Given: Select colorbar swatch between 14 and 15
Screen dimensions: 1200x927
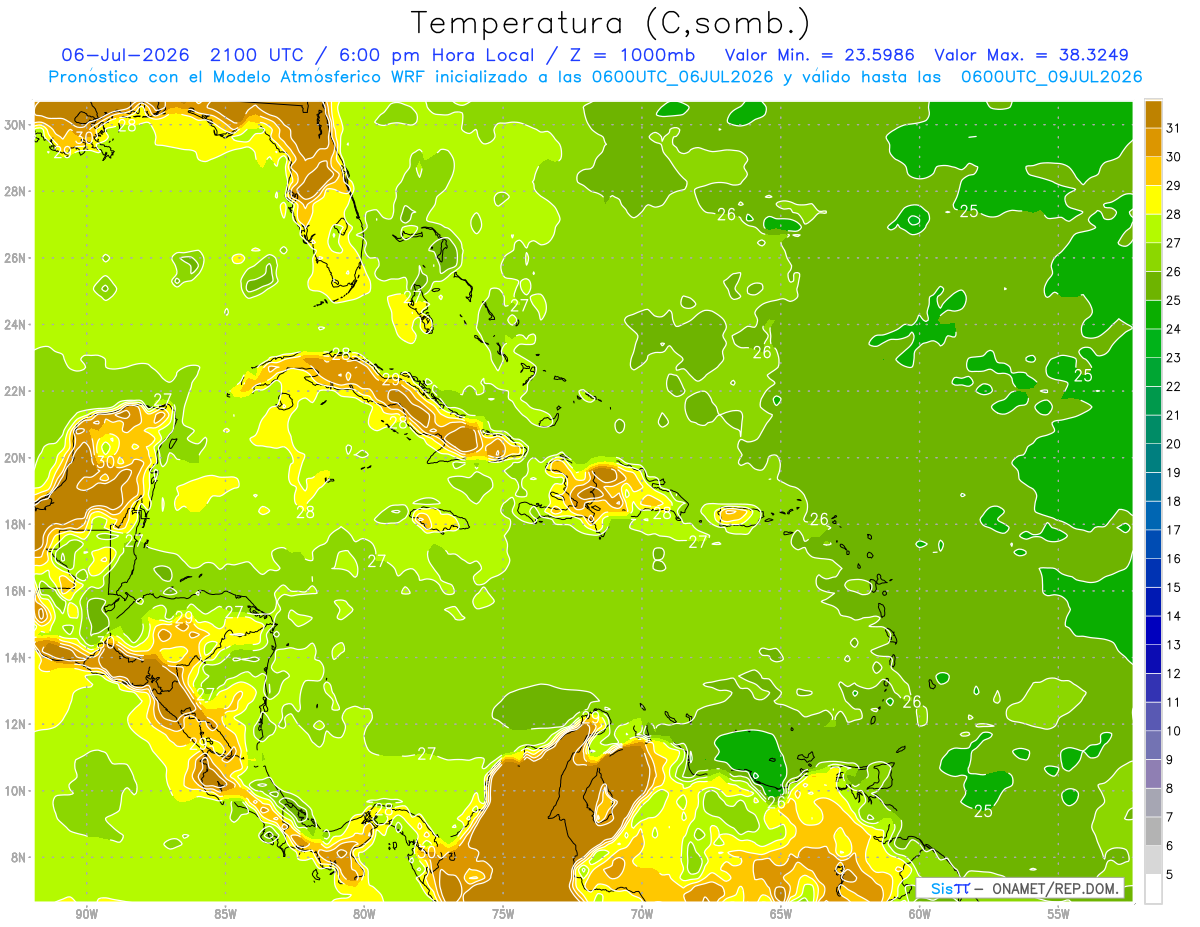Looking at the screenshot, I should point(1153,602).
